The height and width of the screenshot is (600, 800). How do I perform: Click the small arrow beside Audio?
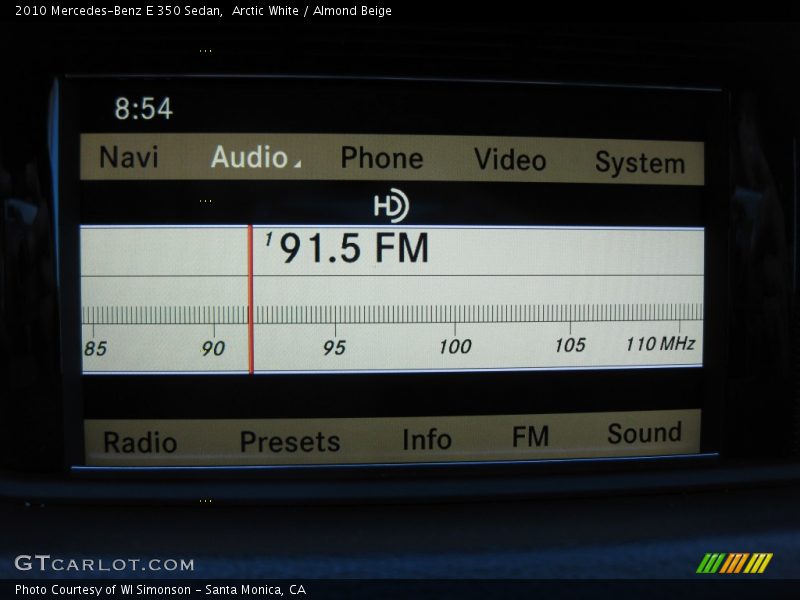(x=297, y=163)
